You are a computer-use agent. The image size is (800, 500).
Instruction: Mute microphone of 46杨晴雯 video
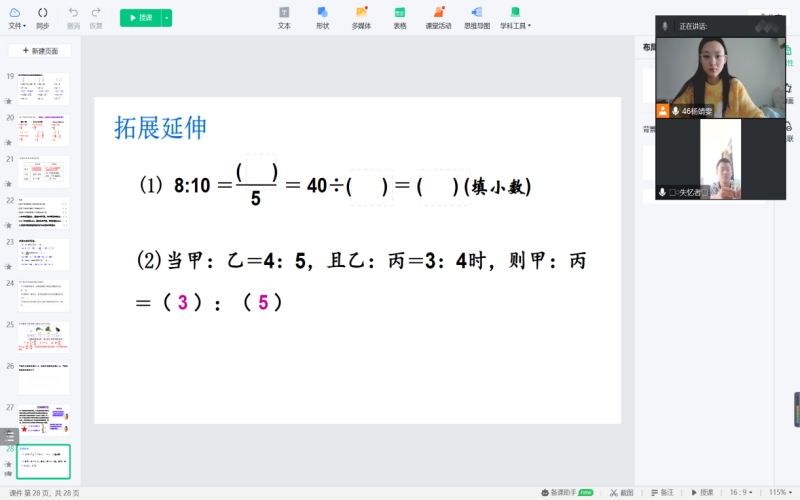tap(676, 111)
